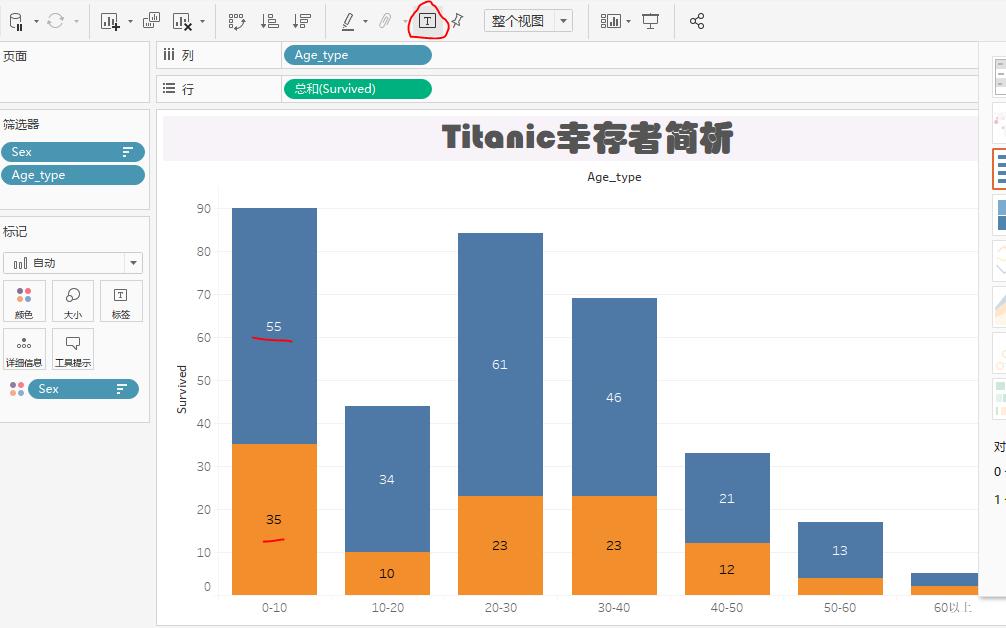Click the blue 30-40 bar segment labeled 46

(614, 397)
